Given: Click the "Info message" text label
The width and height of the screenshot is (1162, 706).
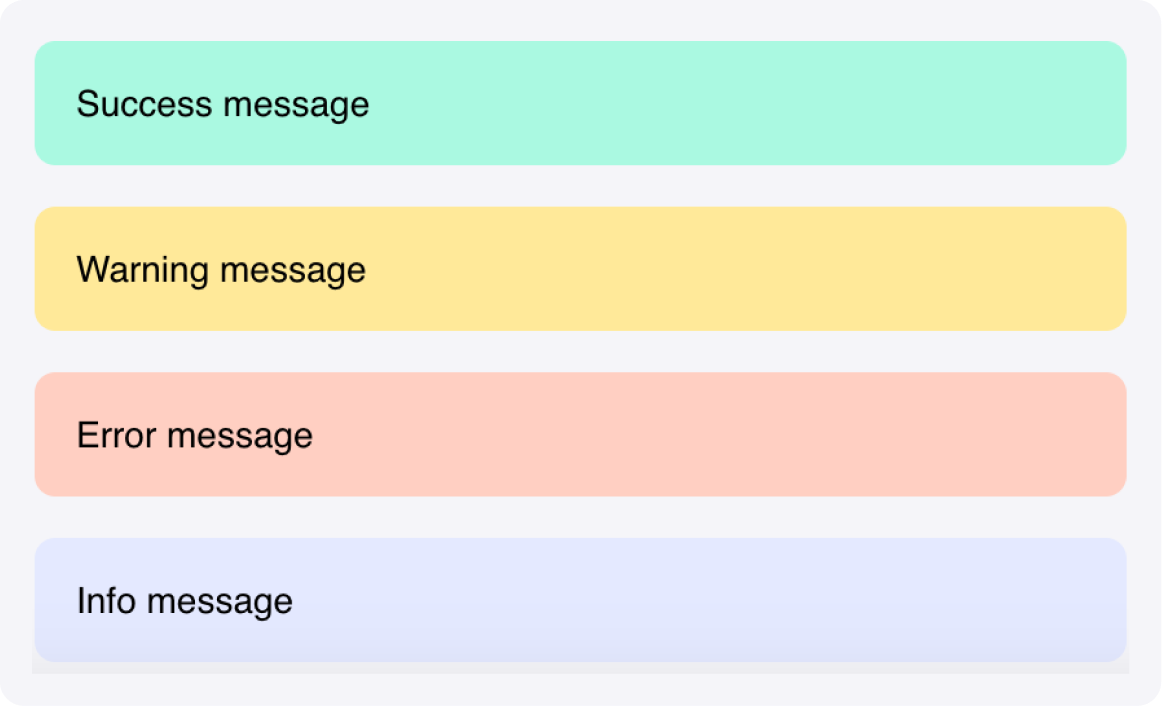Looking at the screenshot, I should coord(185,601).
